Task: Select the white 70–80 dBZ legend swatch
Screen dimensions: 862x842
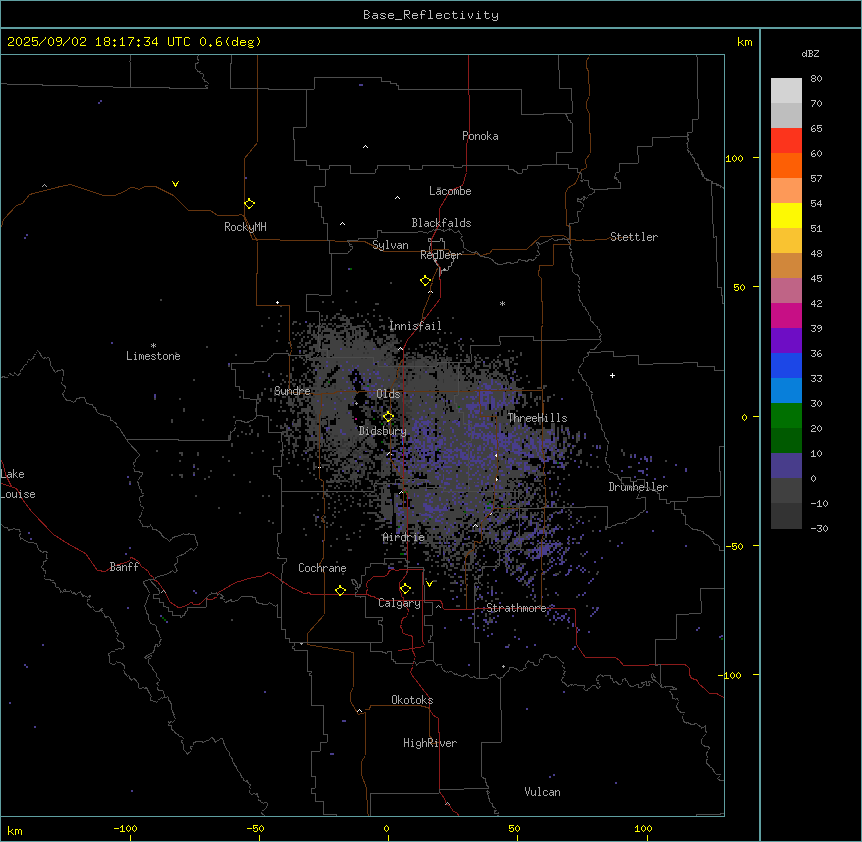Action: click(x=786, y=90)
